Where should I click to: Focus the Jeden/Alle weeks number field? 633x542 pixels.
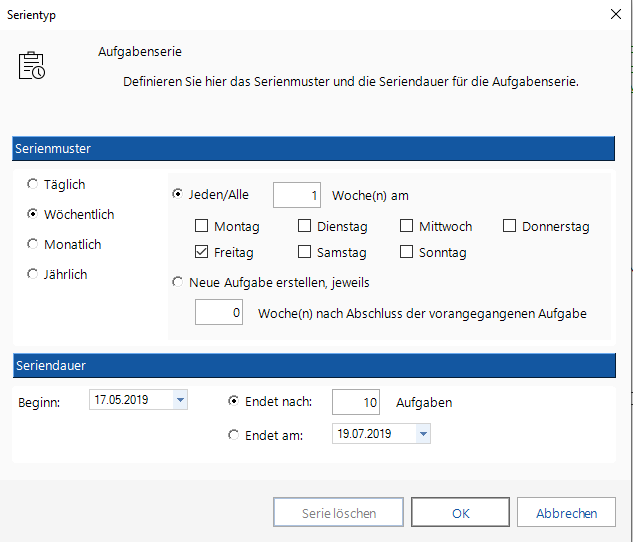297,195
